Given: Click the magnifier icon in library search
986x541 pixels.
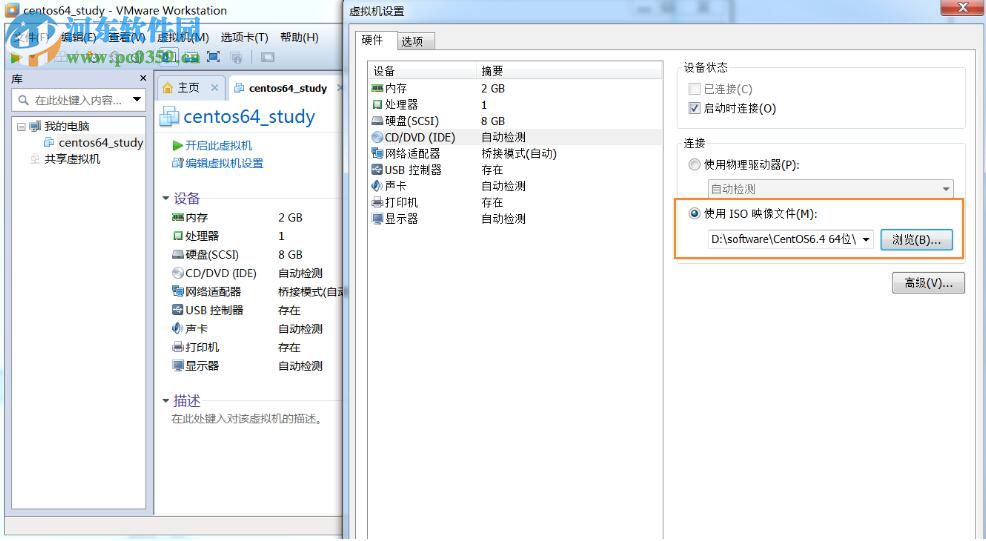Looking at the screenshot, I should click(24, 100).
